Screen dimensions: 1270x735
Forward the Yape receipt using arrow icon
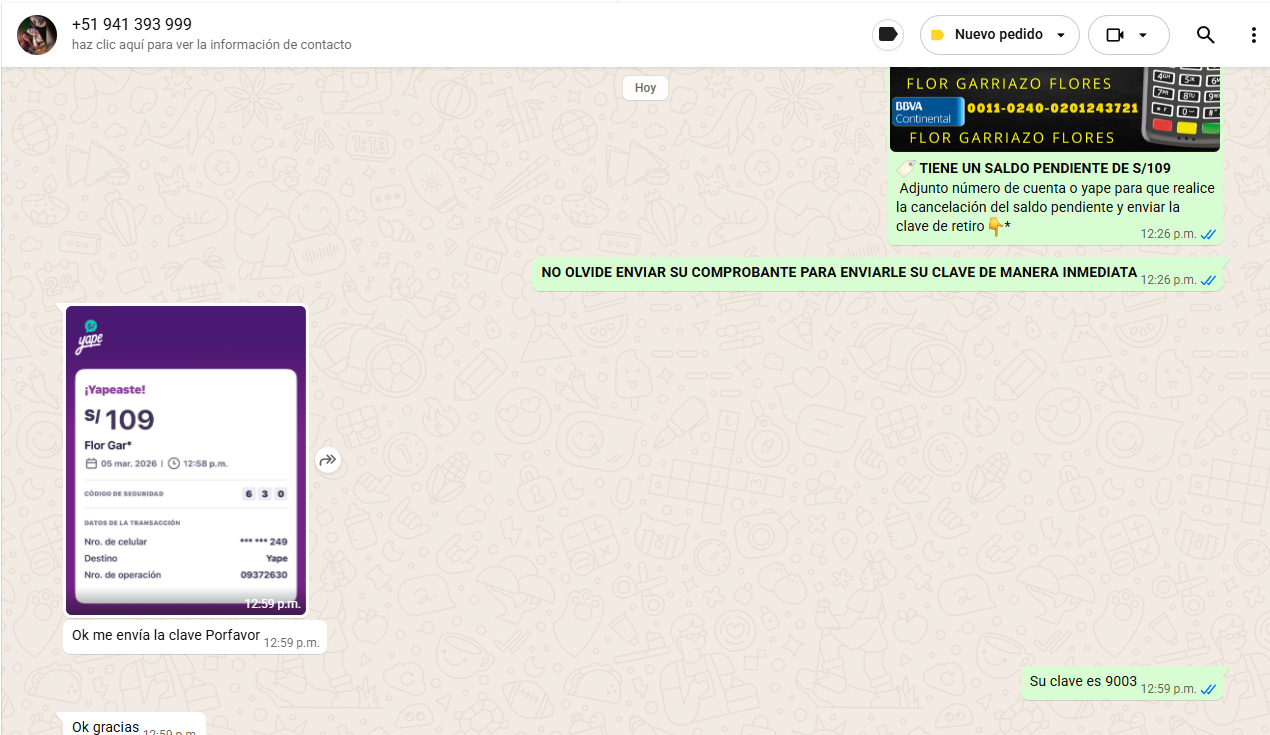[x=328, y=460]
